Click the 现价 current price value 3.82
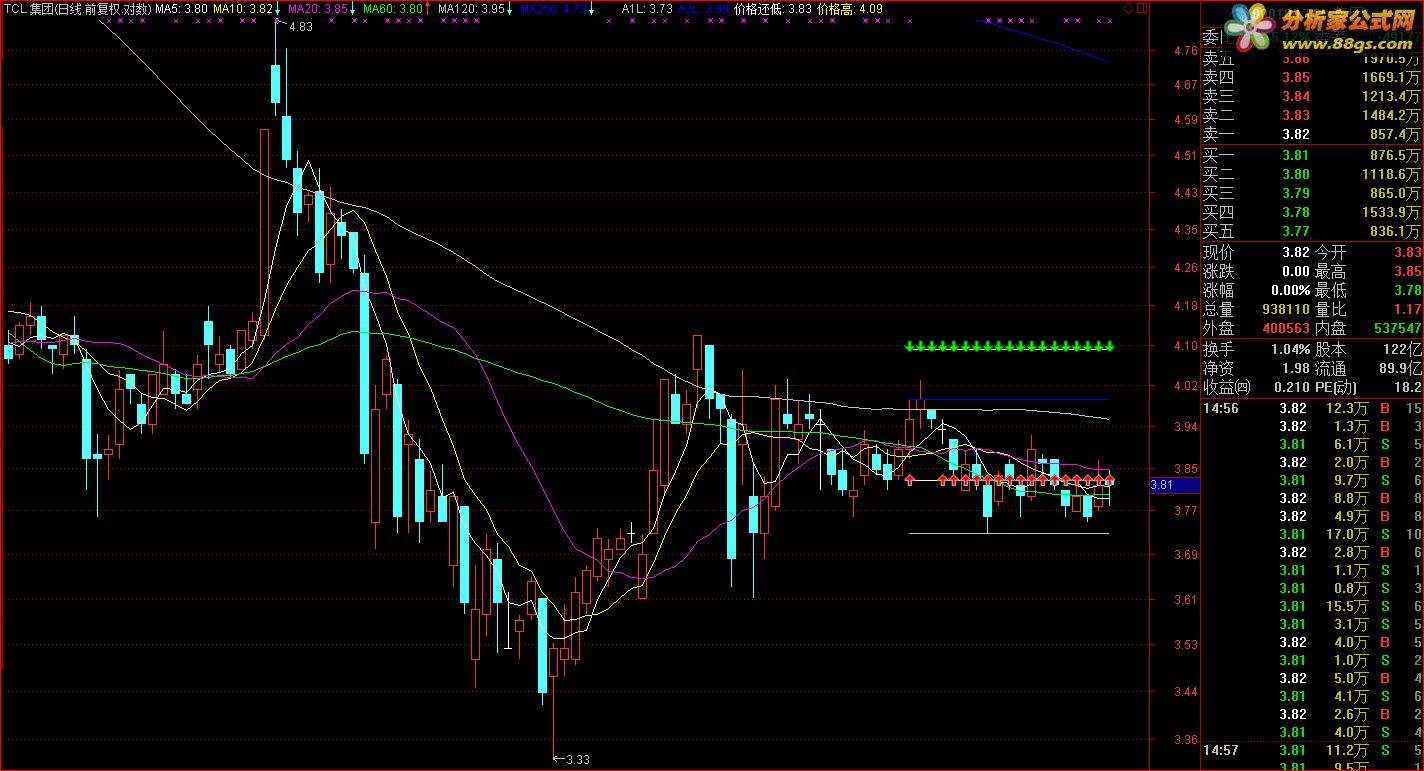This screenshot has height=771, width=1424. point(1295,252)
